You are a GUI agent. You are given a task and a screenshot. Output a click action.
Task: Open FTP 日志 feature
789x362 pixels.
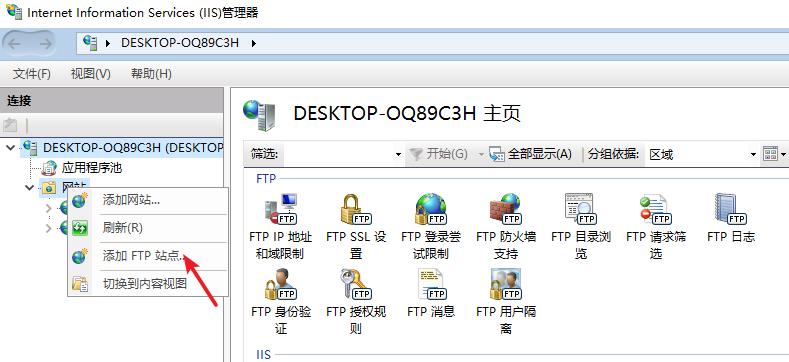coord(731,218)
